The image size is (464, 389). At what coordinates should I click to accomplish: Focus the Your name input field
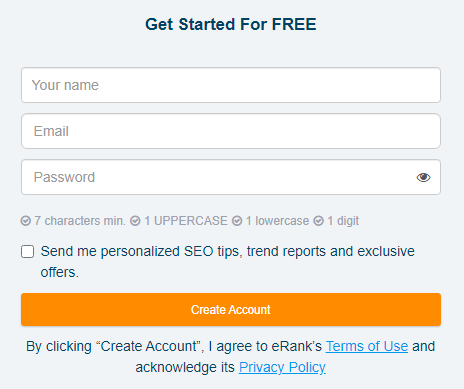[231, 85]
